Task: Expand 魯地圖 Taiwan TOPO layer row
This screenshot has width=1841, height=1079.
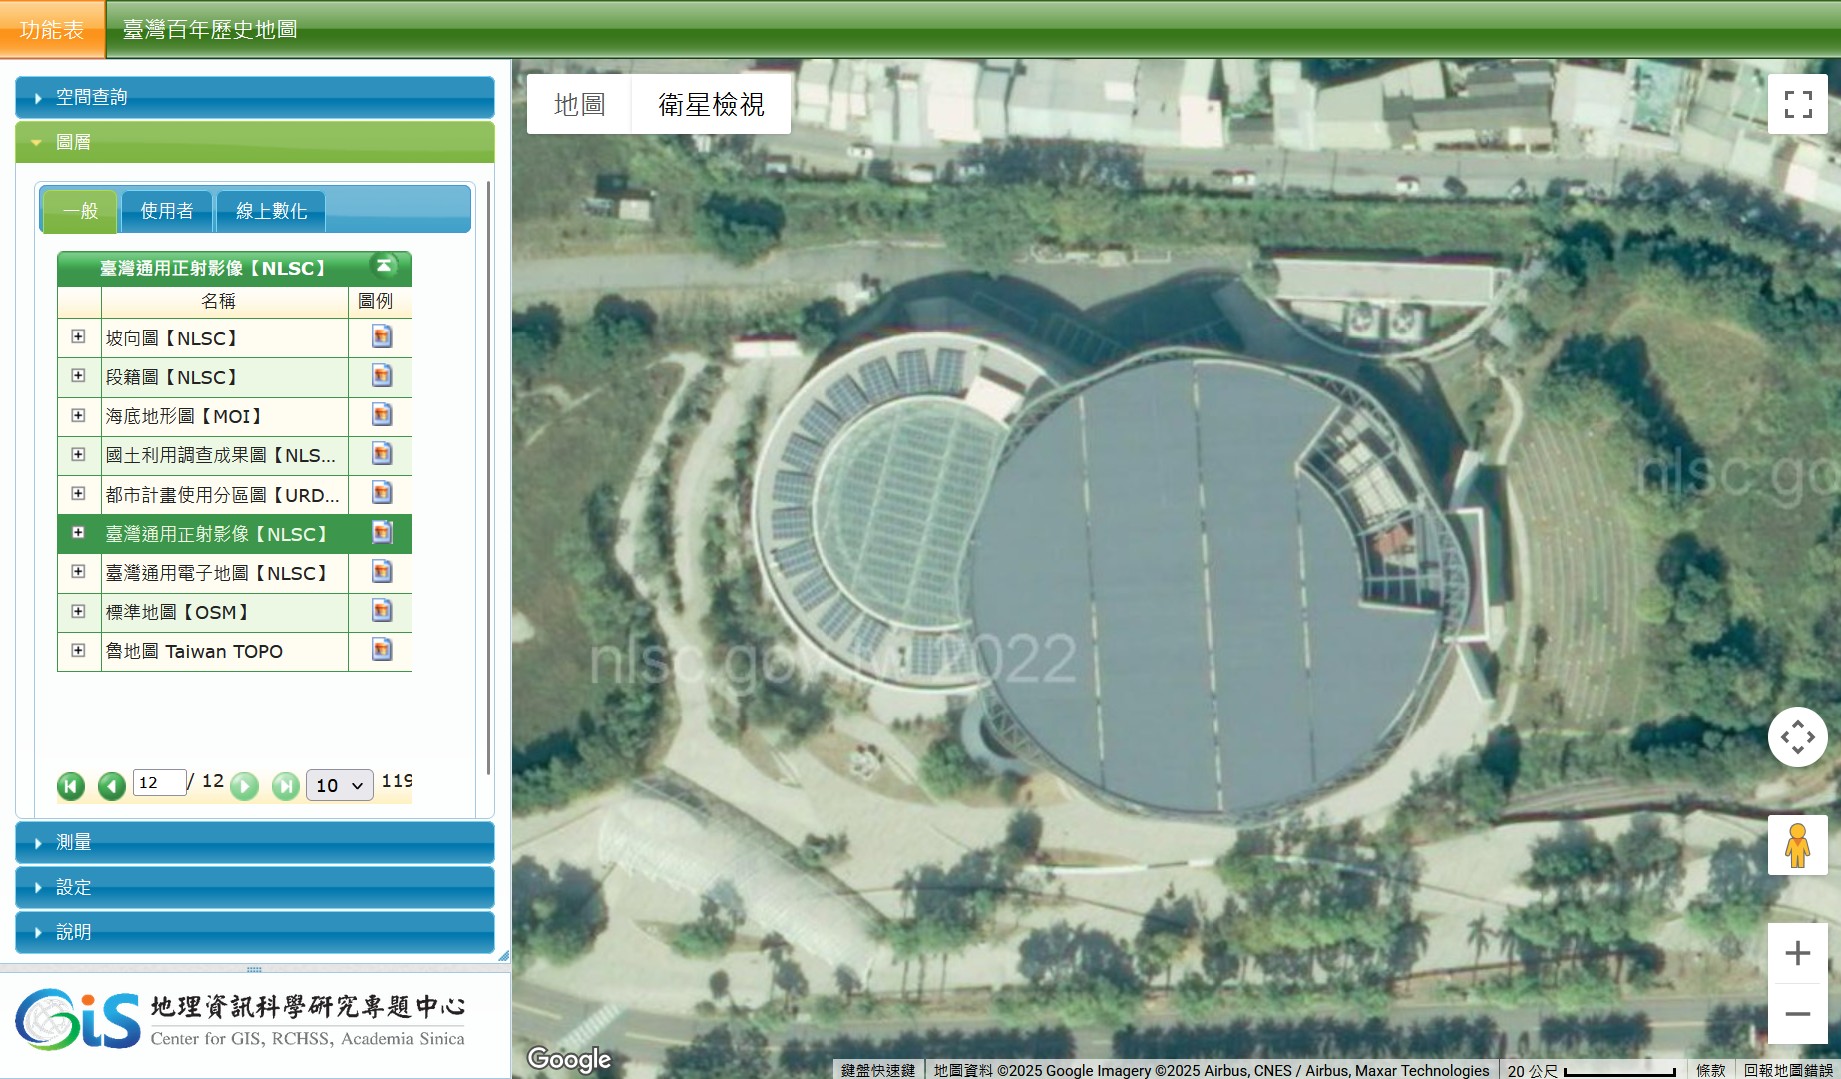Action: pos(78,650)
